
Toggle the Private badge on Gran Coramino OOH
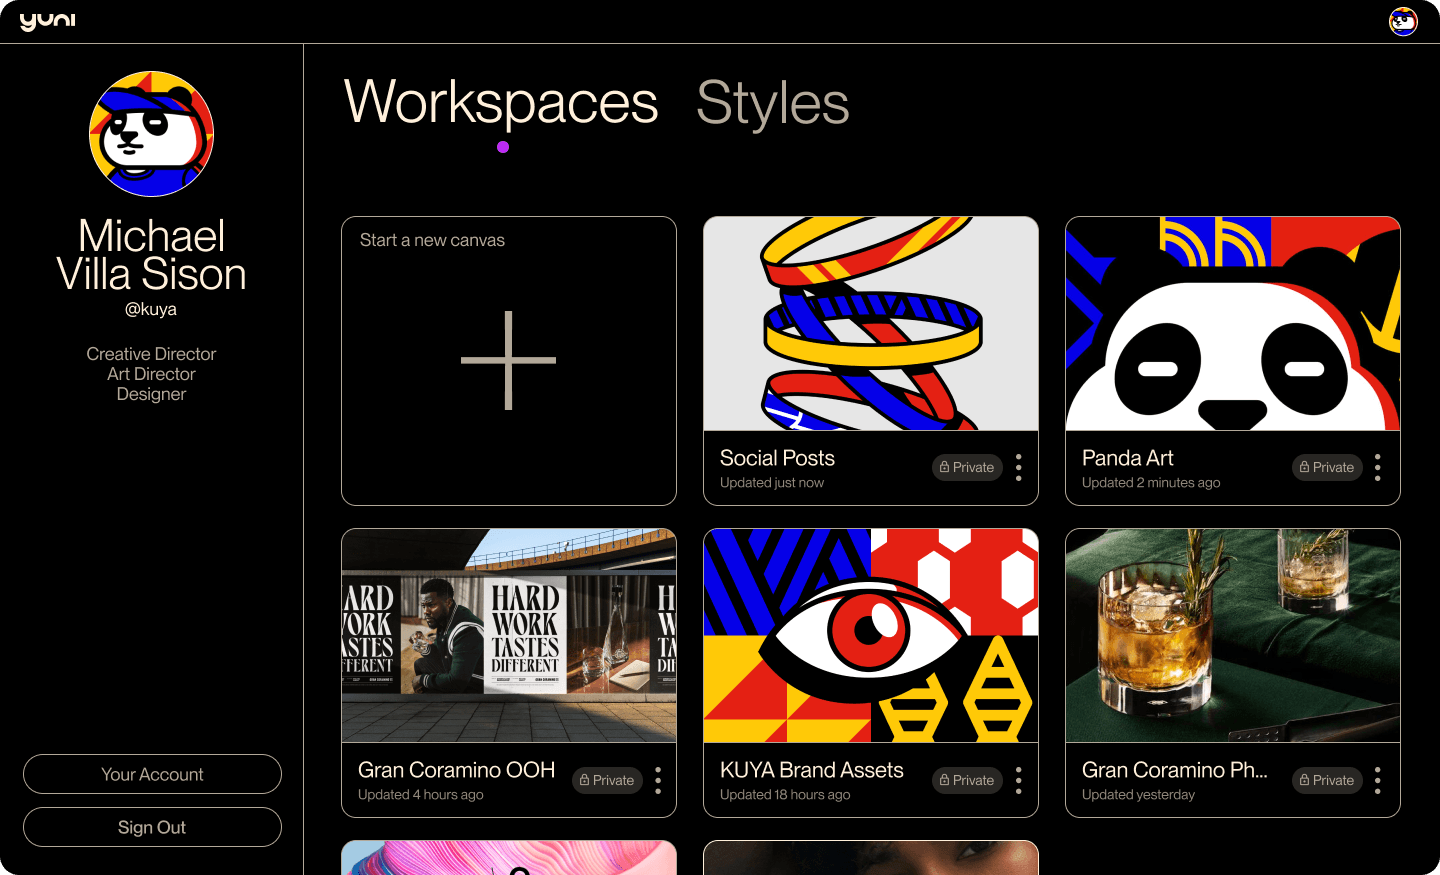pos(607,780)
